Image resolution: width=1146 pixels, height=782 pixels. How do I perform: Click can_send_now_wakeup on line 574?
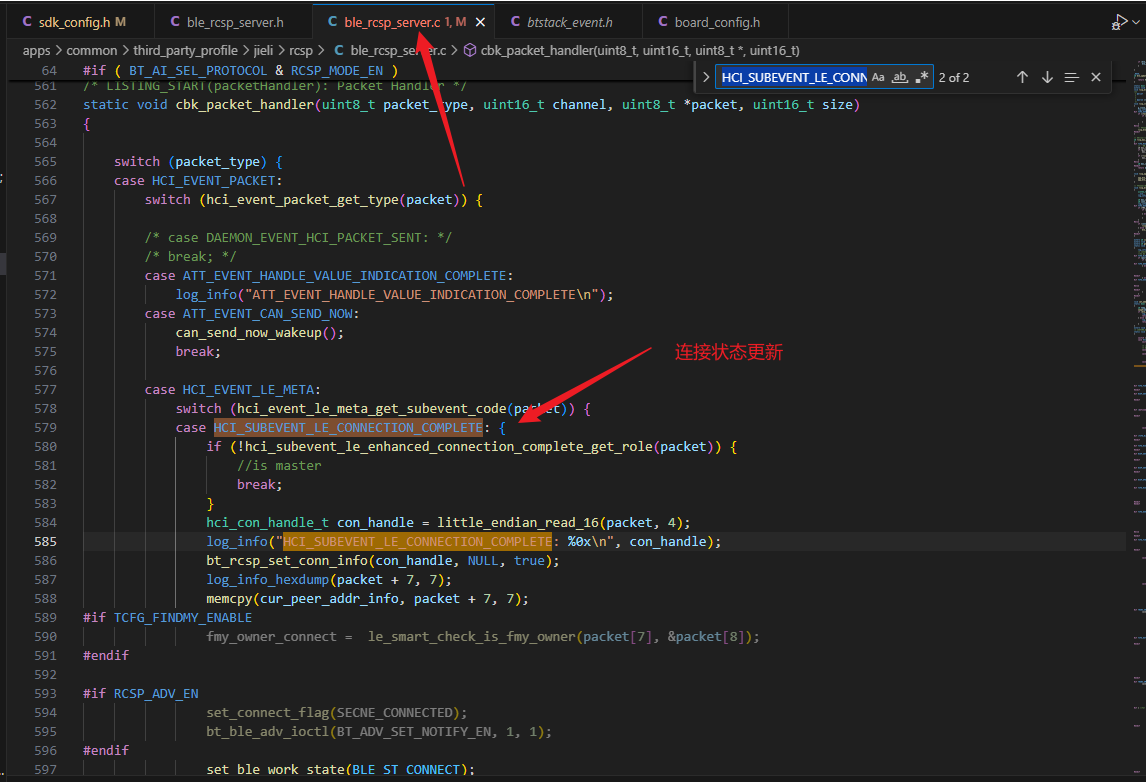(x=248, y=333)
